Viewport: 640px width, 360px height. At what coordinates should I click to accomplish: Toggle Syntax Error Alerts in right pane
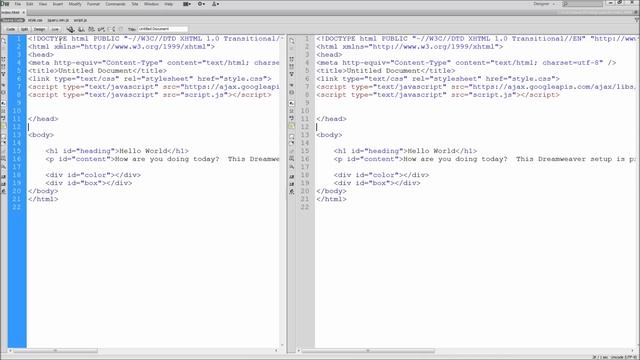point(291,127)
